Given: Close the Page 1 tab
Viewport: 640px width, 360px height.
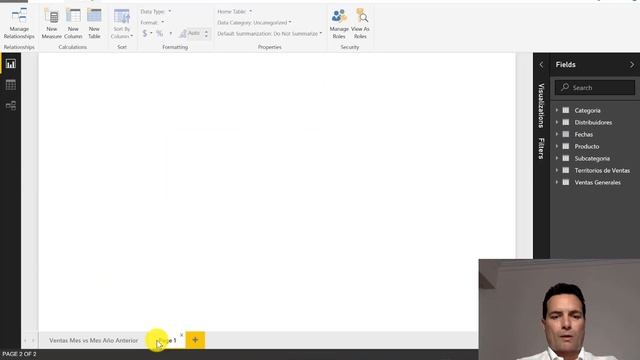Looking at the screenshot, I should 182,335.
